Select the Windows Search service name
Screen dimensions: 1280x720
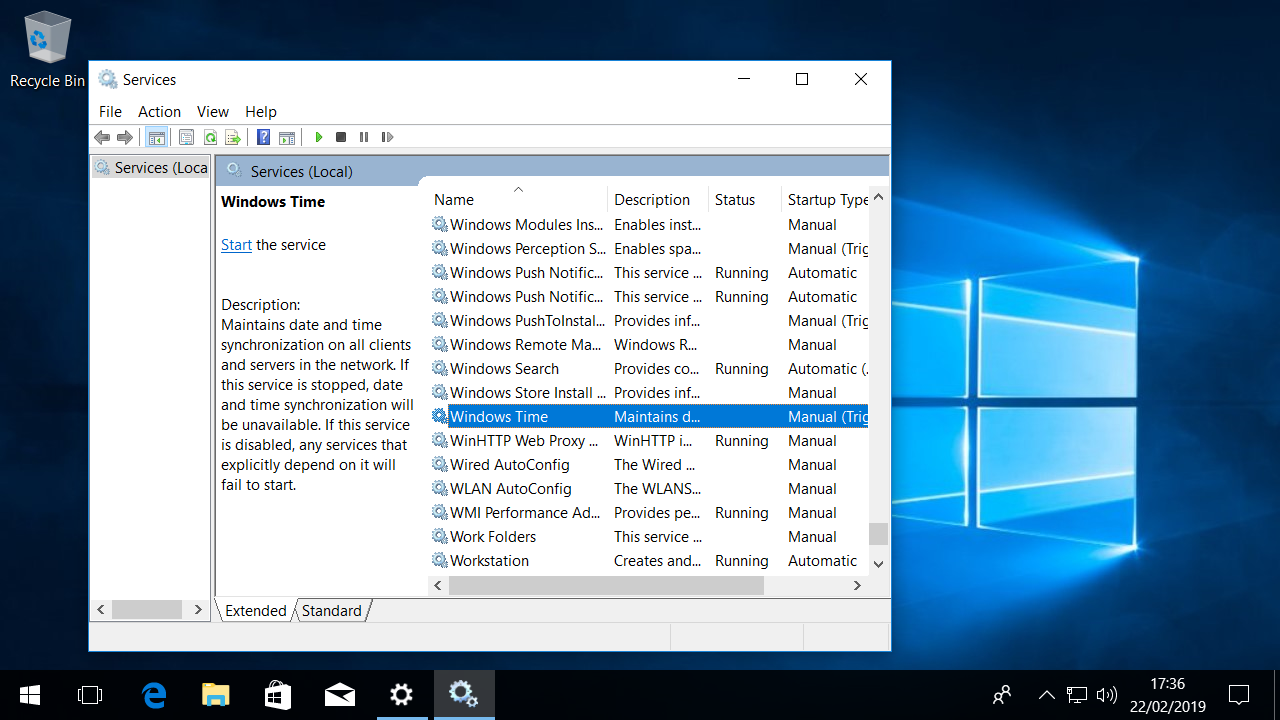coord(504,369)
